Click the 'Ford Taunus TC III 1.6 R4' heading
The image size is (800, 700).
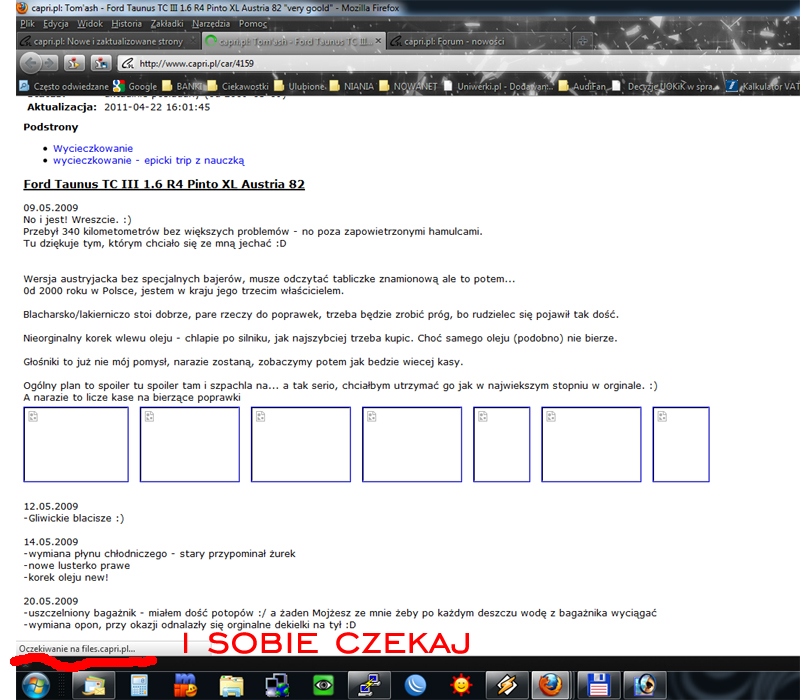pyautogui.click(x=164, y=184)
